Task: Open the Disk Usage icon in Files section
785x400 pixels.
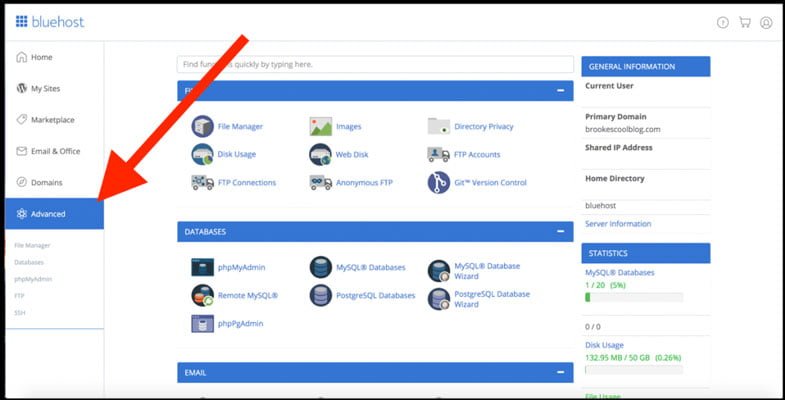Action: [x=202, y=154]
